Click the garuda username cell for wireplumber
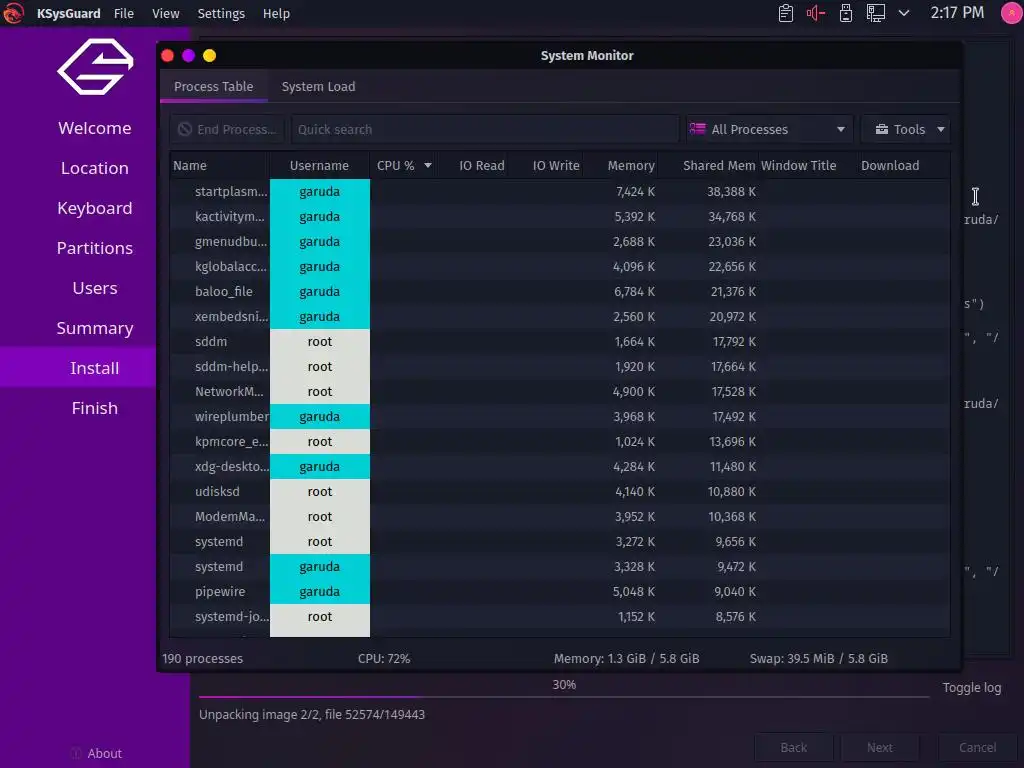This screenshot has height=768, width=1024. pyautogui.click(x=319, y=417)
